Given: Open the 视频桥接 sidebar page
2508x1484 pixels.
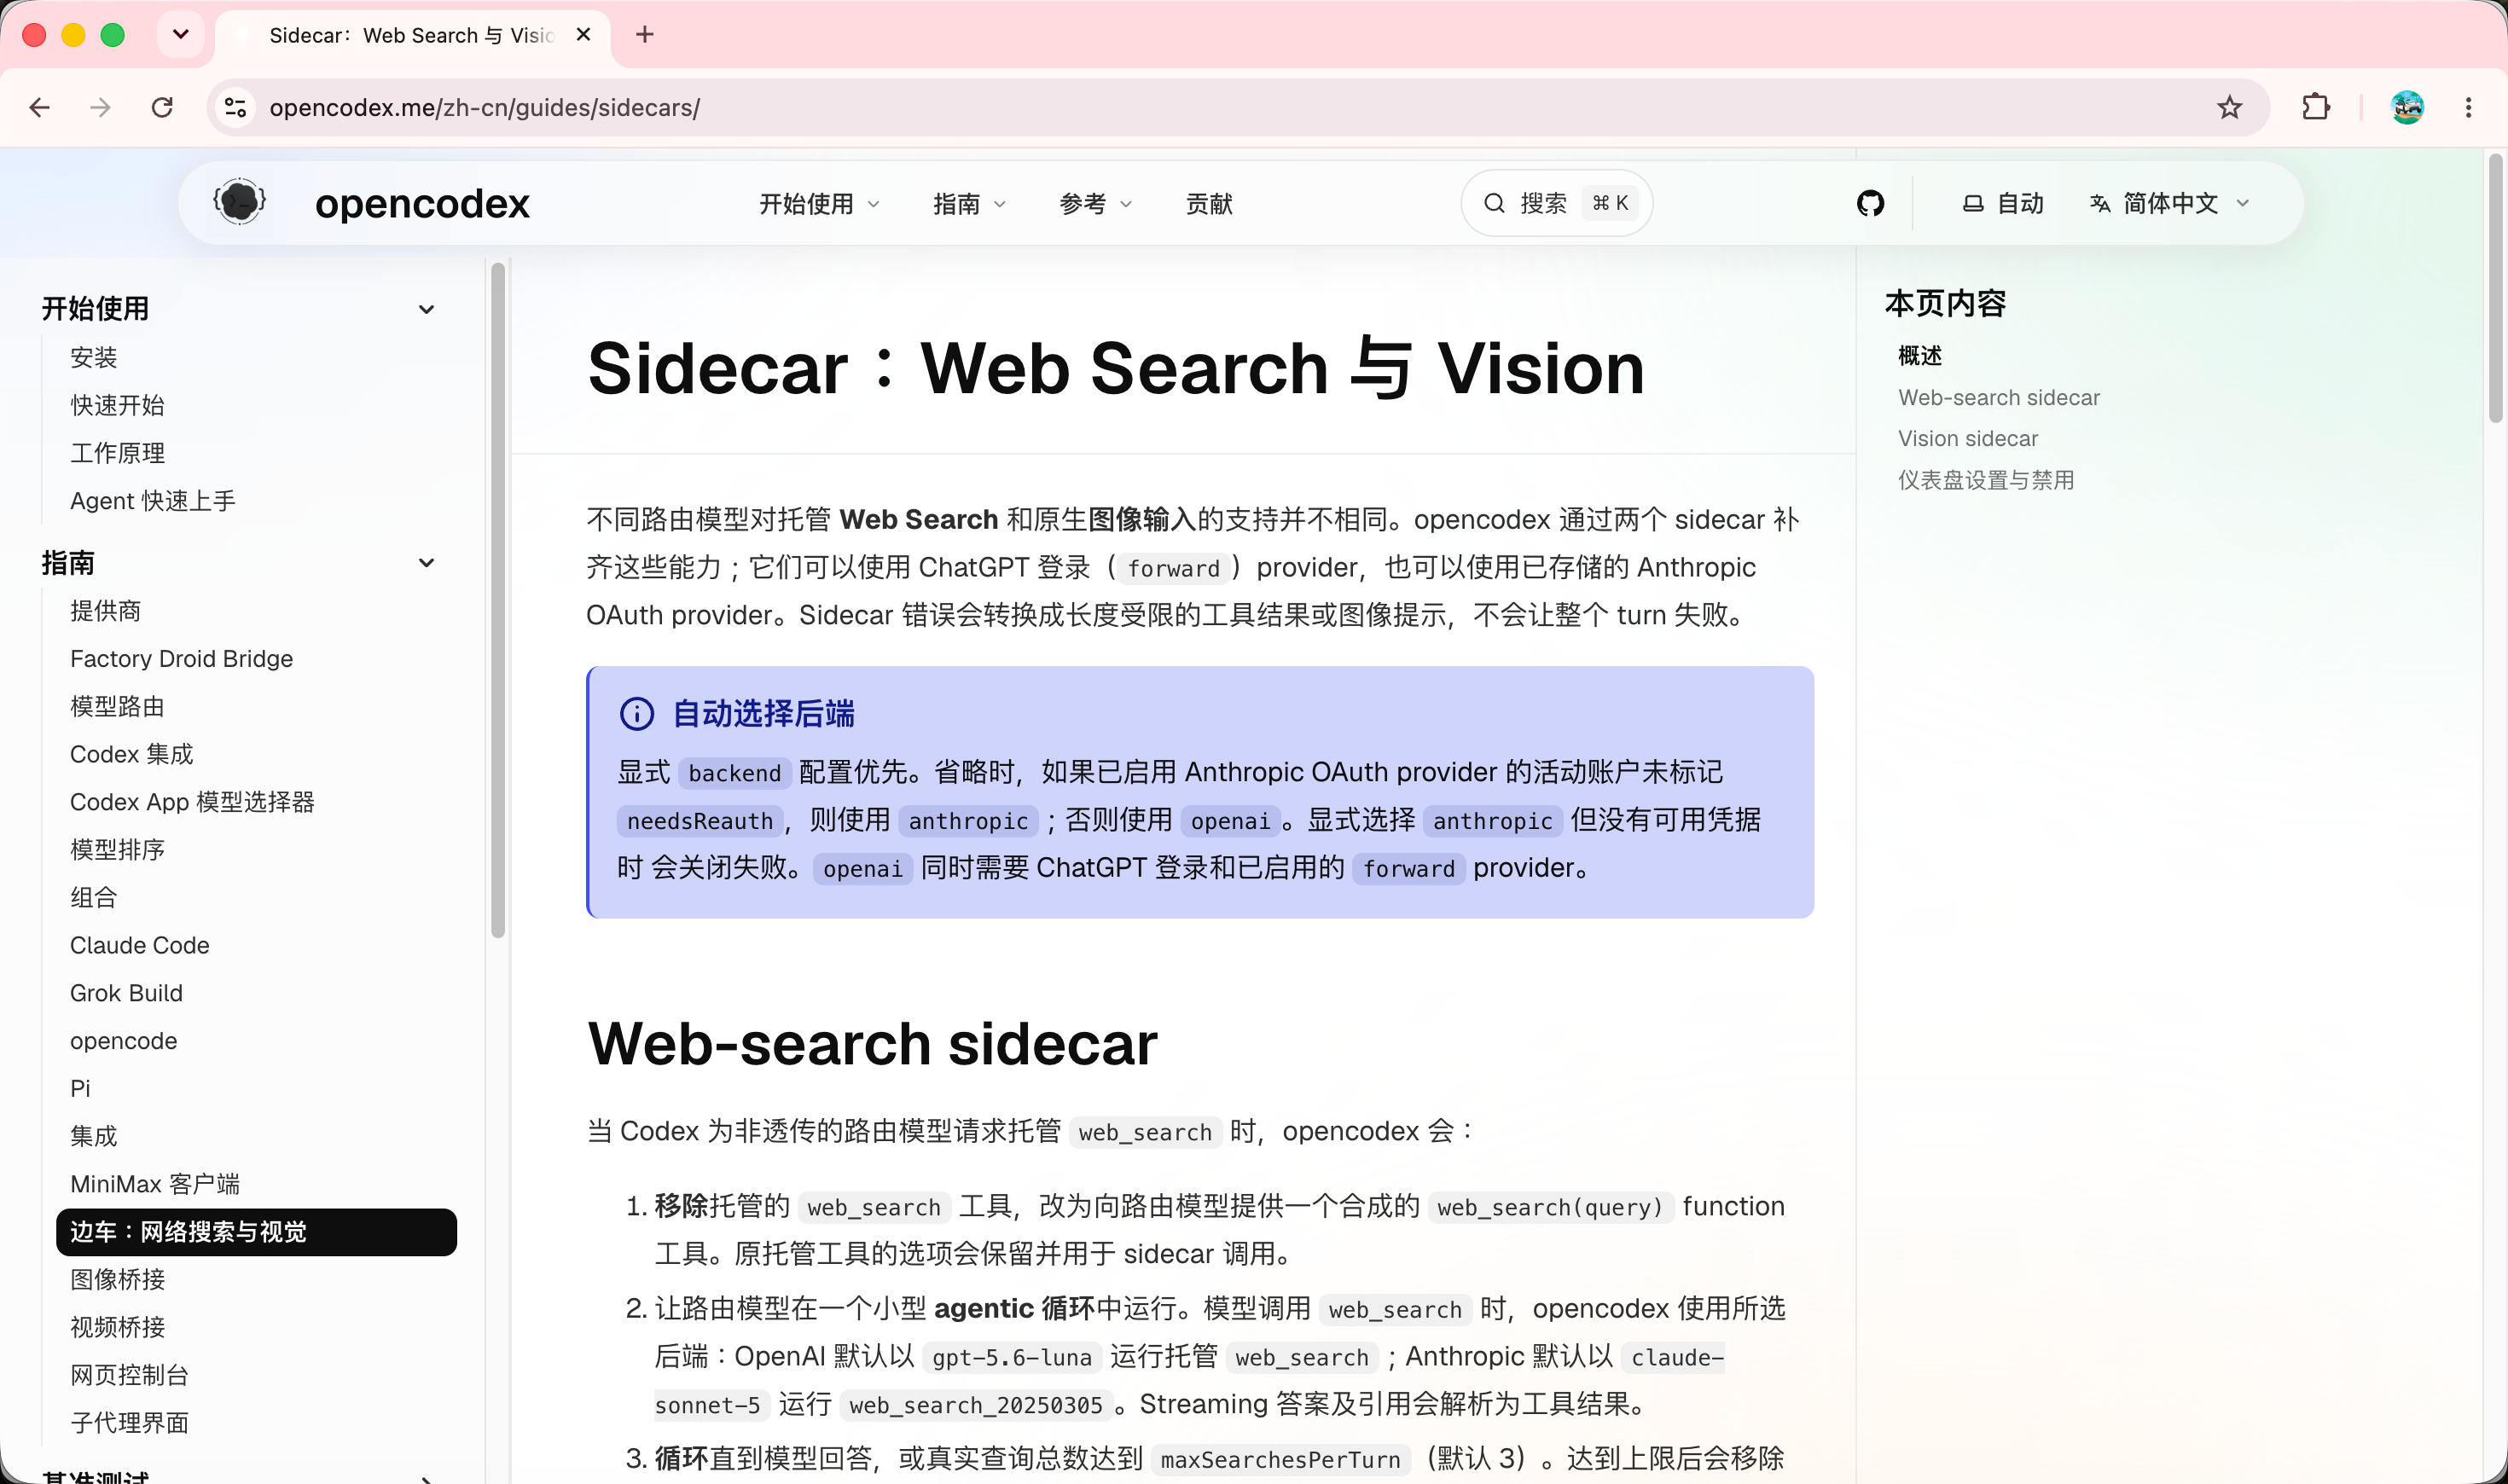Looking at the screenshot, I should [117, 1327].
